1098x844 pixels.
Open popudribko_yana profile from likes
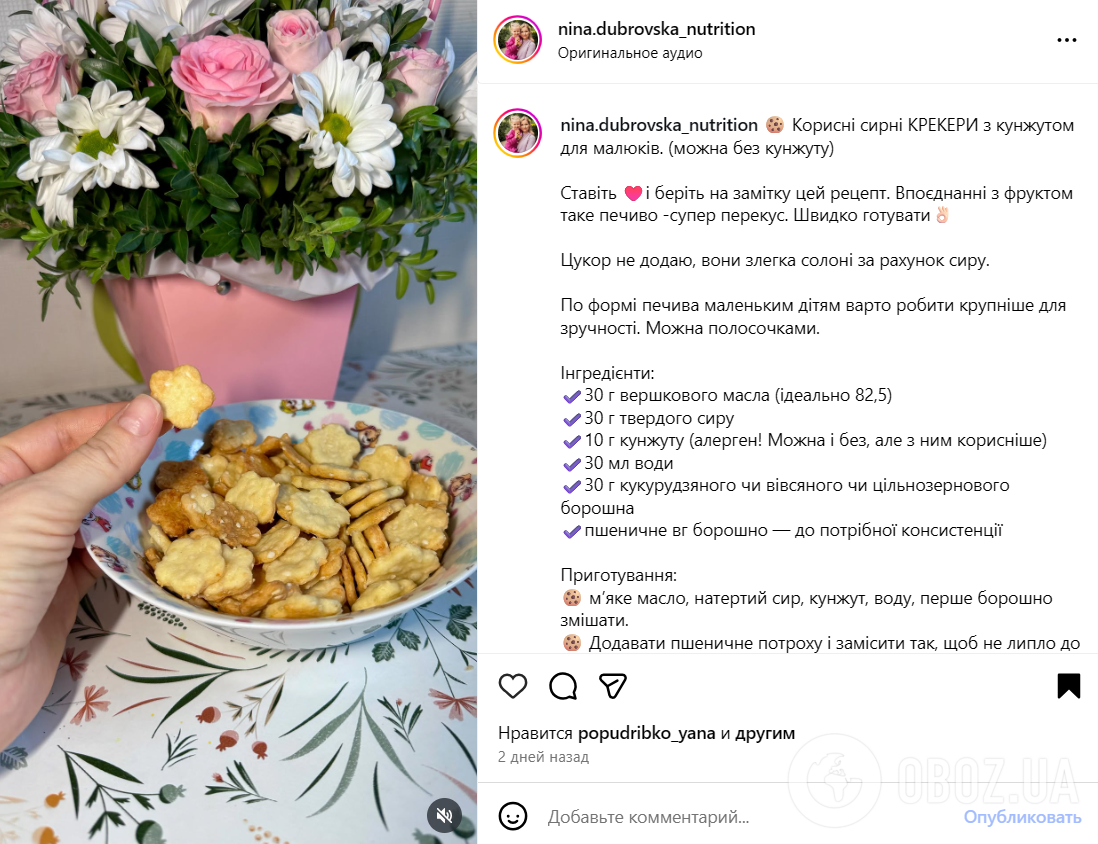pos(646,733)
